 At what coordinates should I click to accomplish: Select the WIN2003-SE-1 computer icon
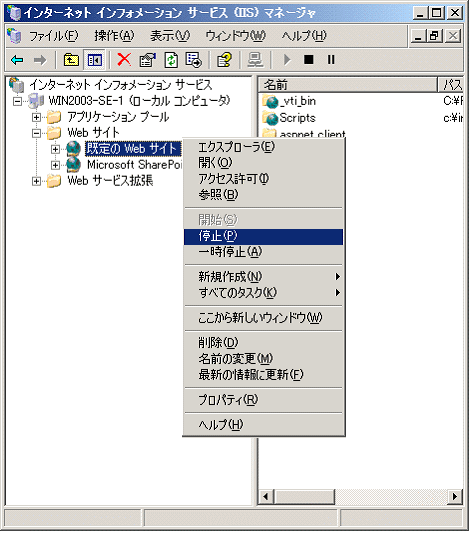[x=36, y=101]
